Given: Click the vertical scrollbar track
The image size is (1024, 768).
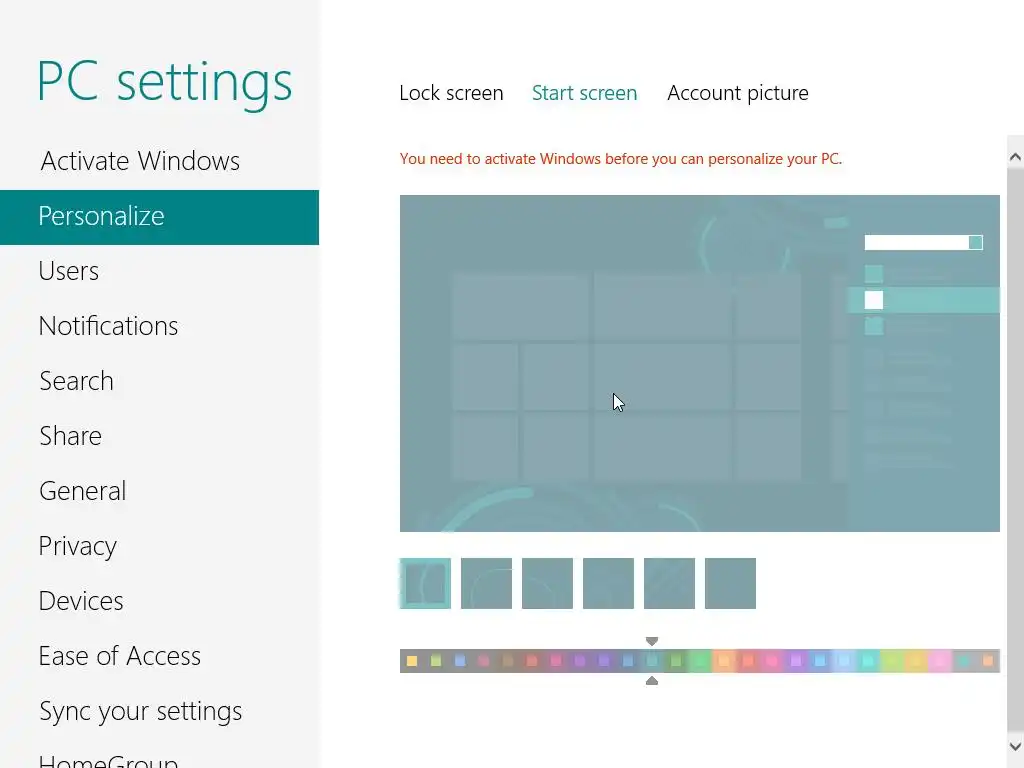Looking at the screenshot, I should [1015, 451].
